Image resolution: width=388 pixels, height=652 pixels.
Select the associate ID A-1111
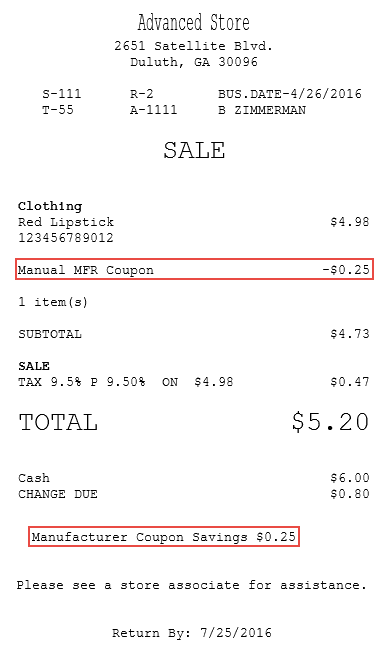(153, 110)
